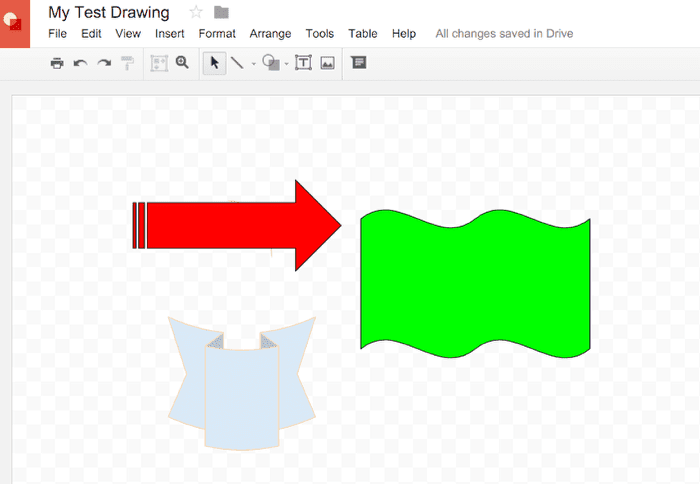The image size is (700, 484).
Task: Click the All changes saved in Drive status
Action: [504, 33]
